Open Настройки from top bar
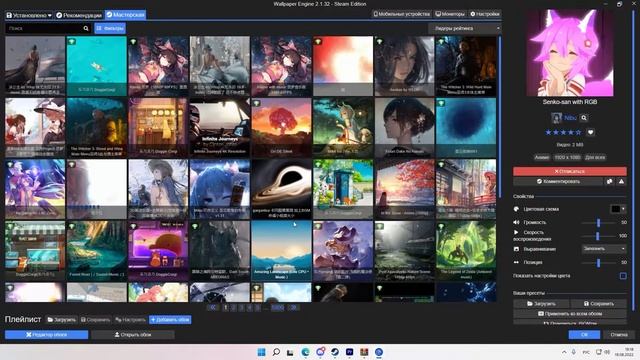This screenshot has width=640, height=360. coord(484,14)
